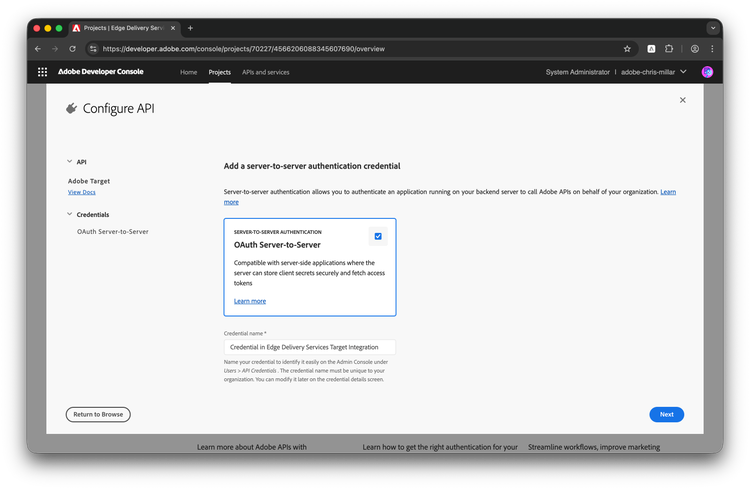Open the View Docs link
This screenshot has height=489, width=750.
pyautogui.click(x=82, y=192)
